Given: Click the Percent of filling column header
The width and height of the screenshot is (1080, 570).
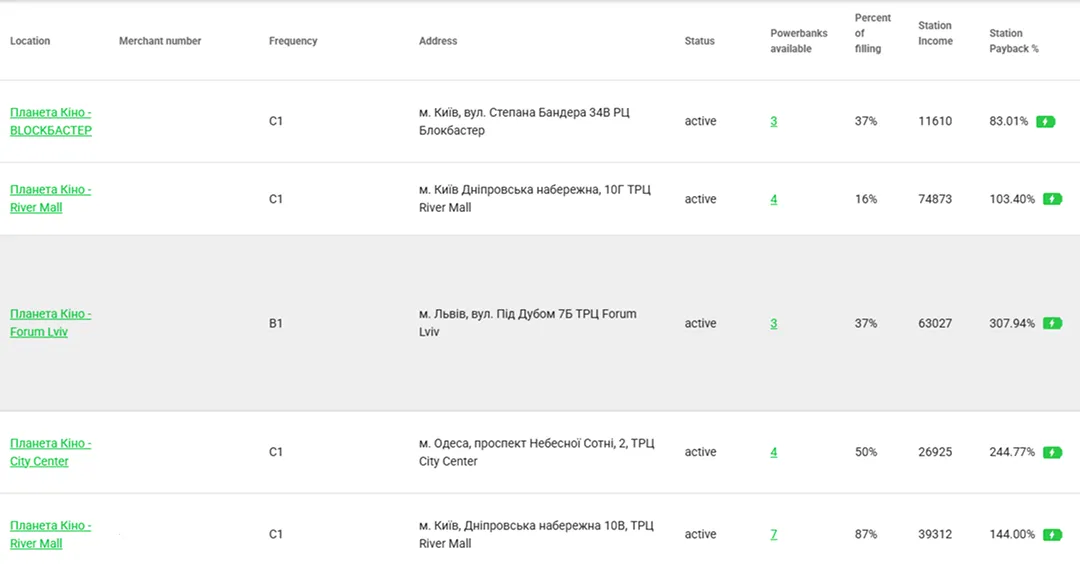Looking at the screenshot, I should pyautogui.click(x=872, y=33).
